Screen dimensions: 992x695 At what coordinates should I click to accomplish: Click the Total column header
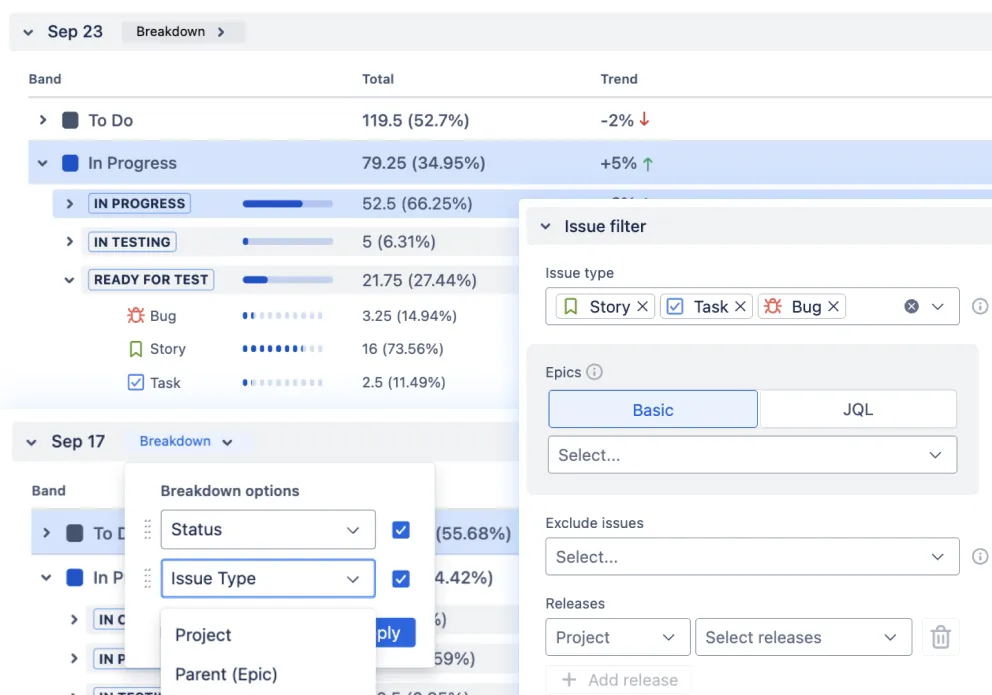click(x=378, y=79)
